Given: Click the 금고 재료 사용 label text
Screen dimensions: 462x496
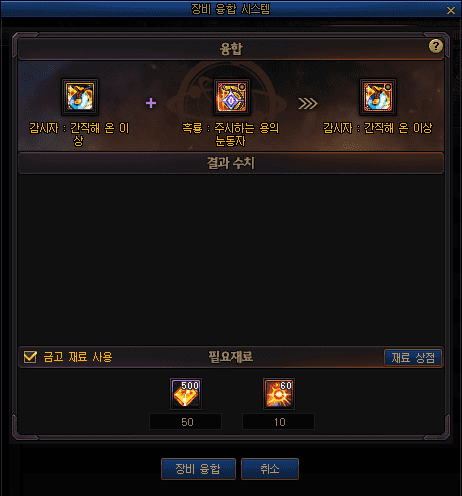Looking at the screenshot, I should click(x=78, y=357).
